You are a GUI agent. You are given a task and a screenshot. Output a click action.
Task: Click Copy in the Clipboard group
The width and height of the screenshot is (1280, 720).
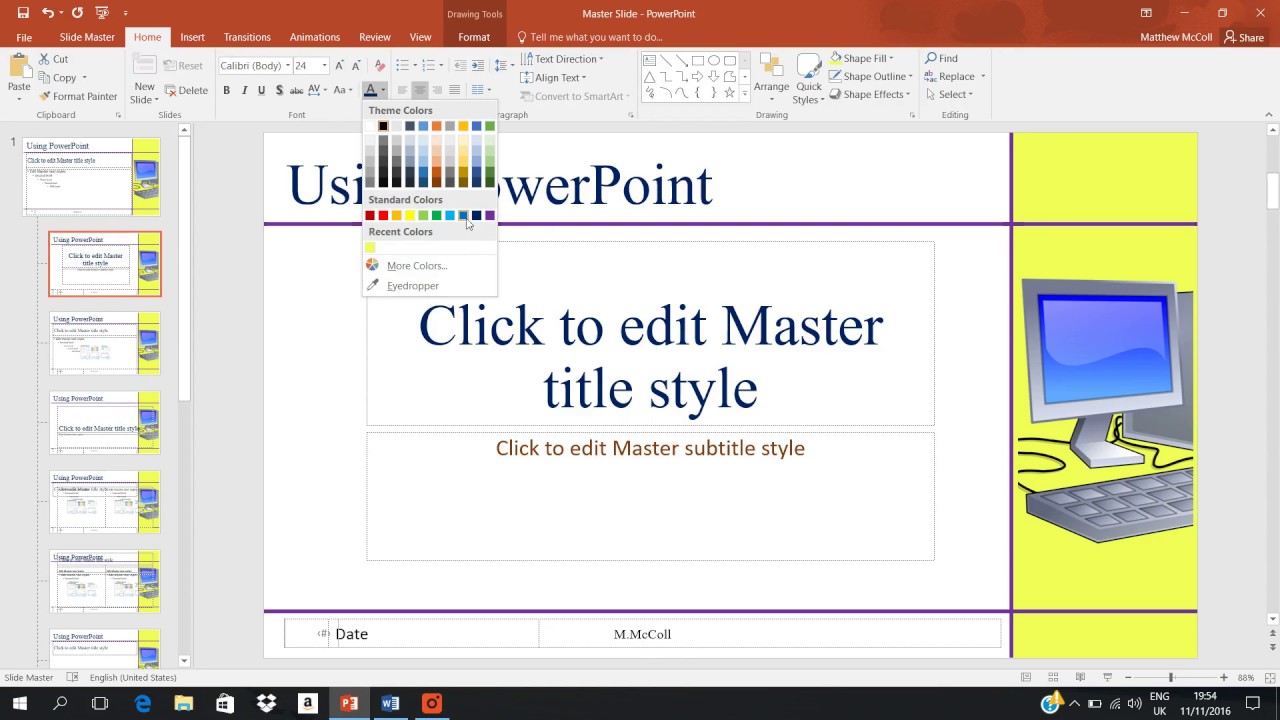point(63,77)
